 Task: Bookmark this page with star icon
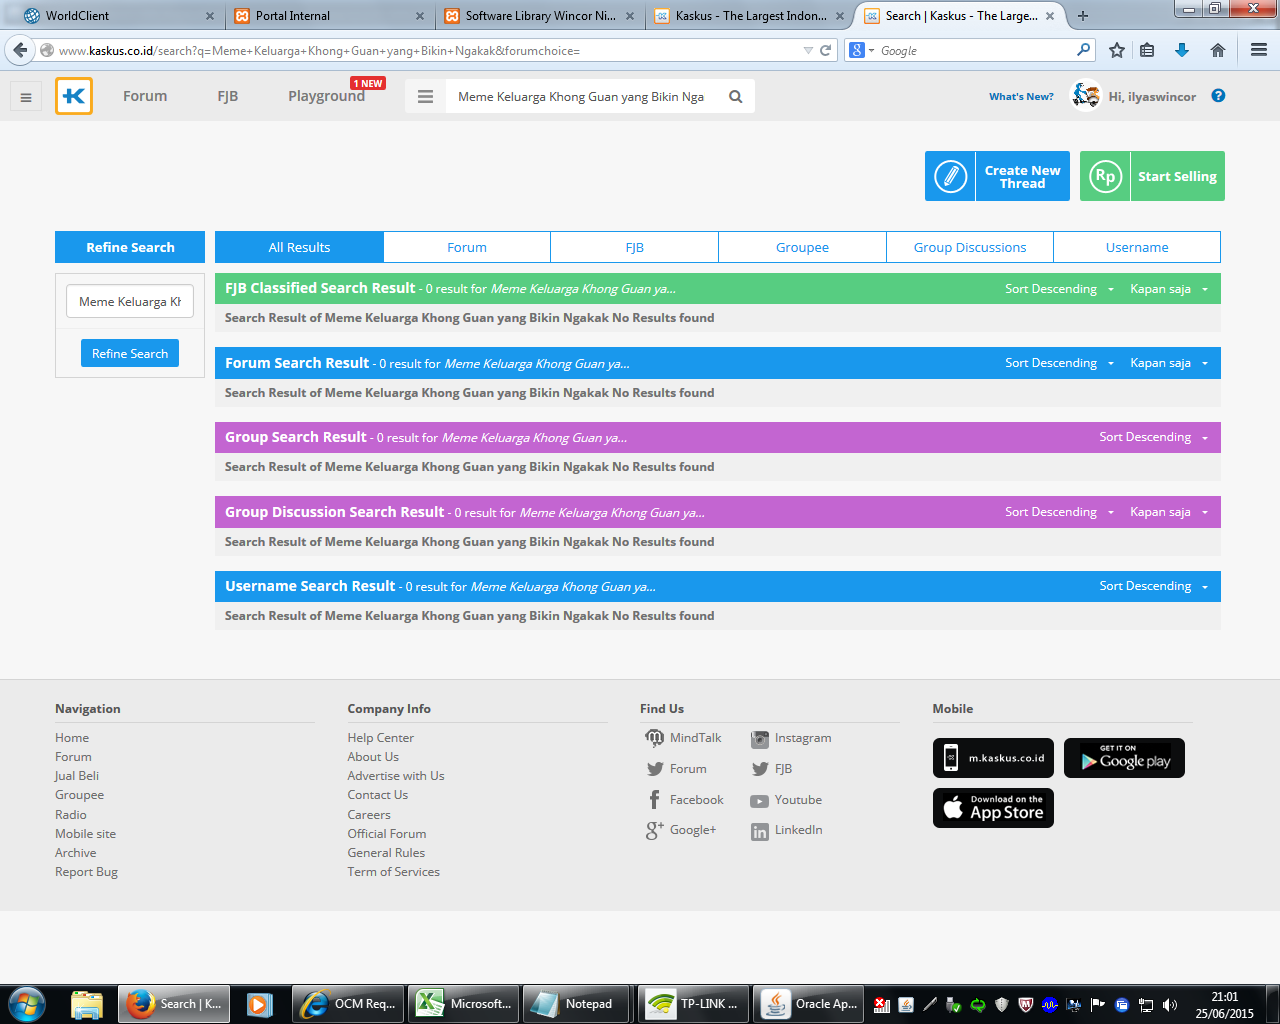(1117, 50)
